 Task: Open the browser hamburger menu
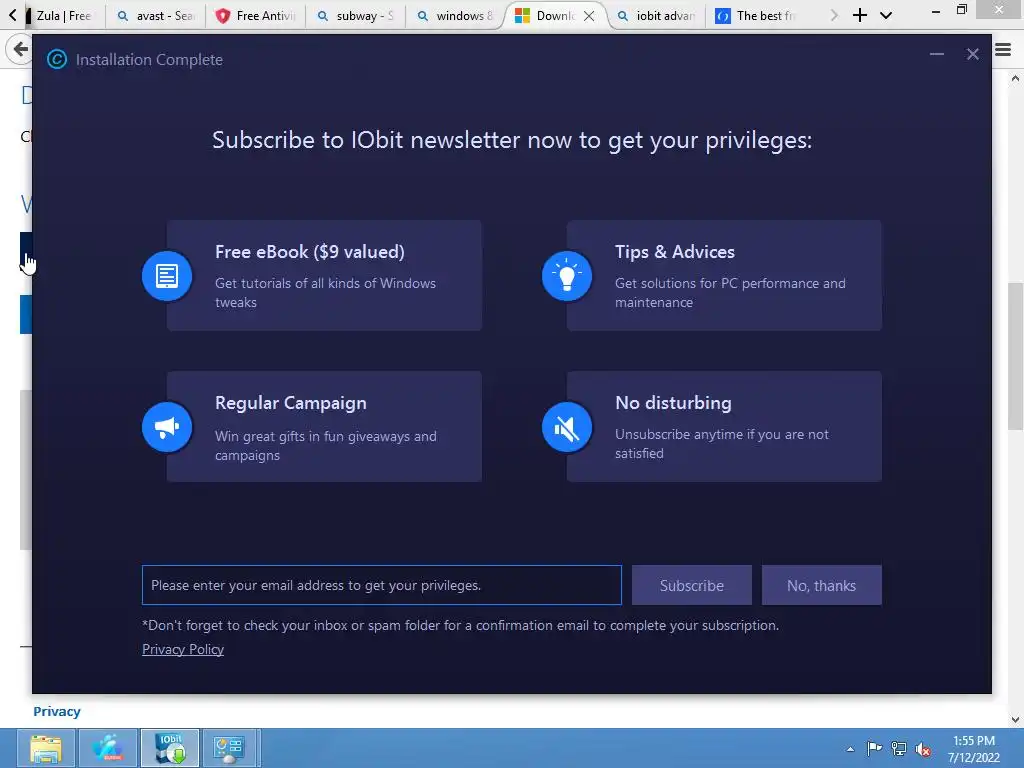1003,49
